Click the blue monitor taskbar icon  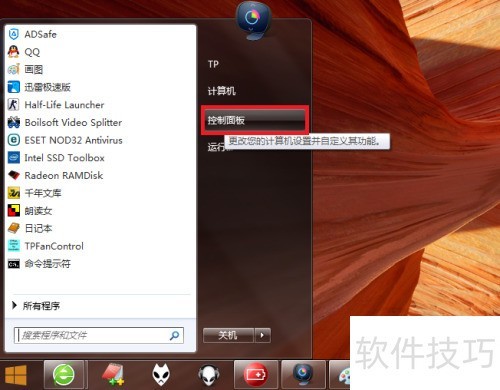[x=303, y=374]
